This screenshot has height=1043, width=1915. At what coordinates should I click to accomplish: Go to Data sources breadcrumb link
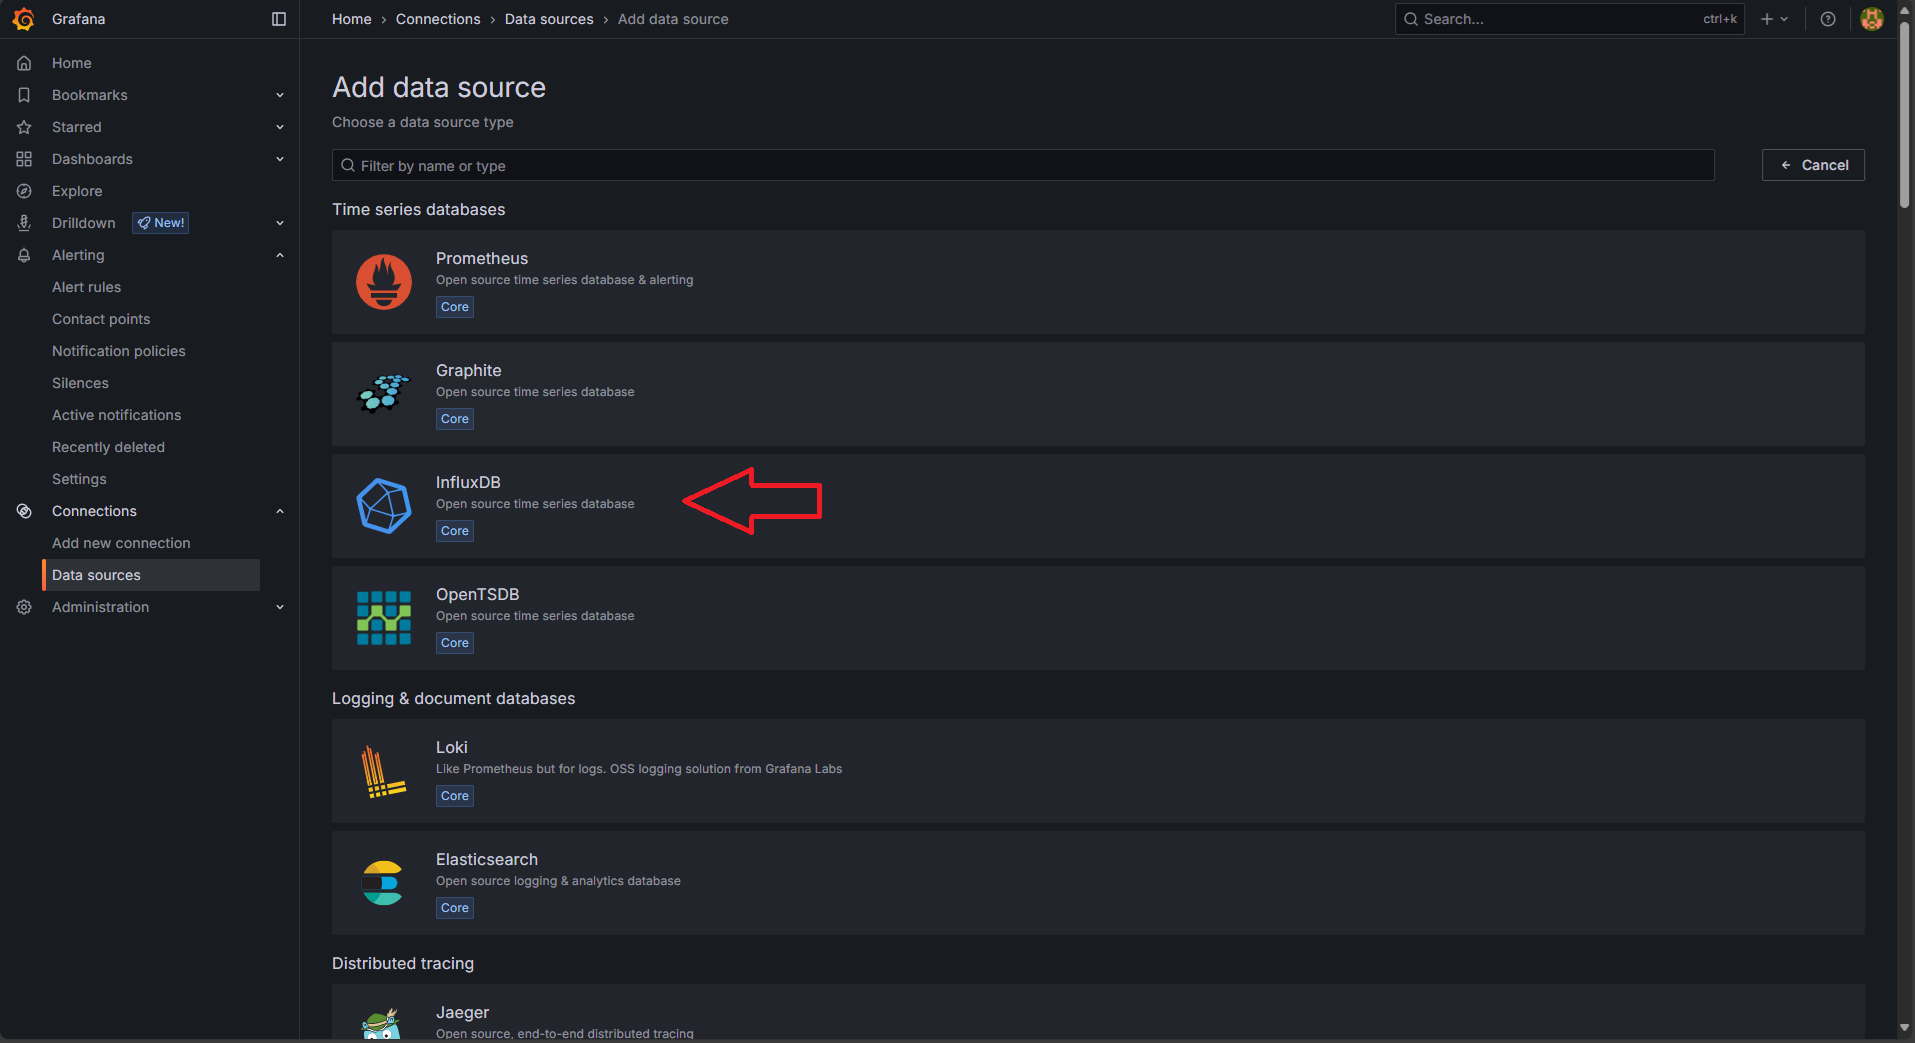coord(549,19)
